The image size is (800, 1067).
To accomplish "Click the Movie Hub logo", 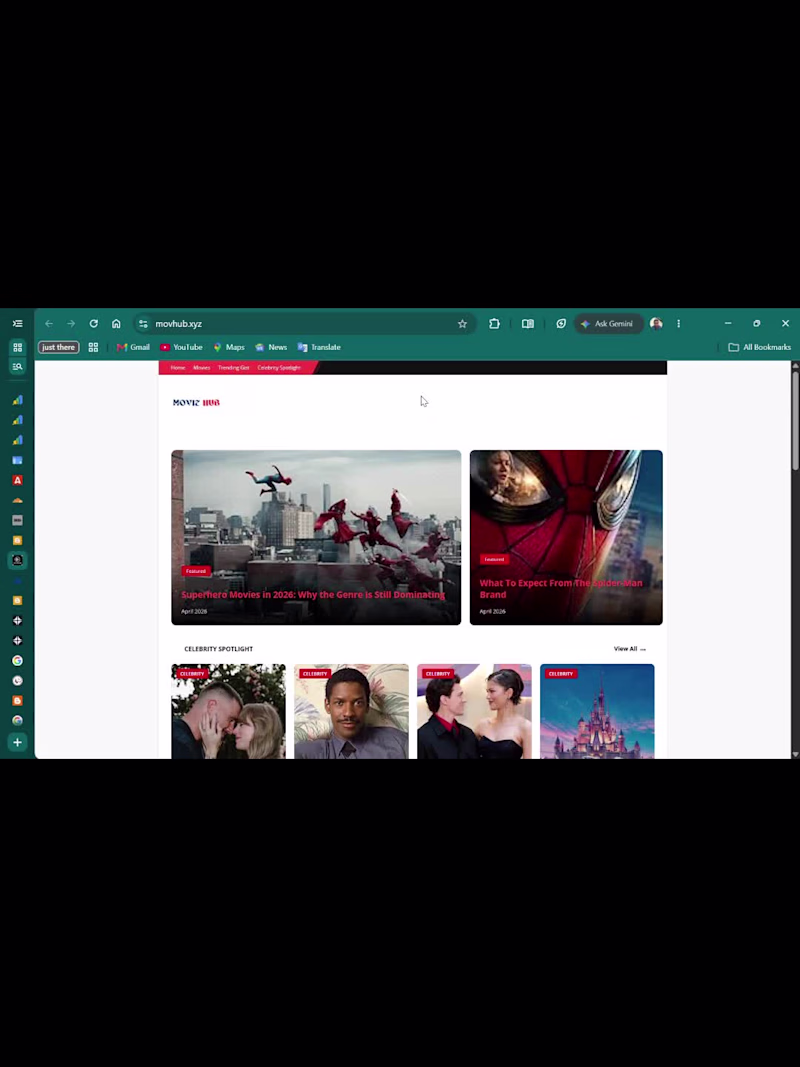I will (x=196, y=403).
